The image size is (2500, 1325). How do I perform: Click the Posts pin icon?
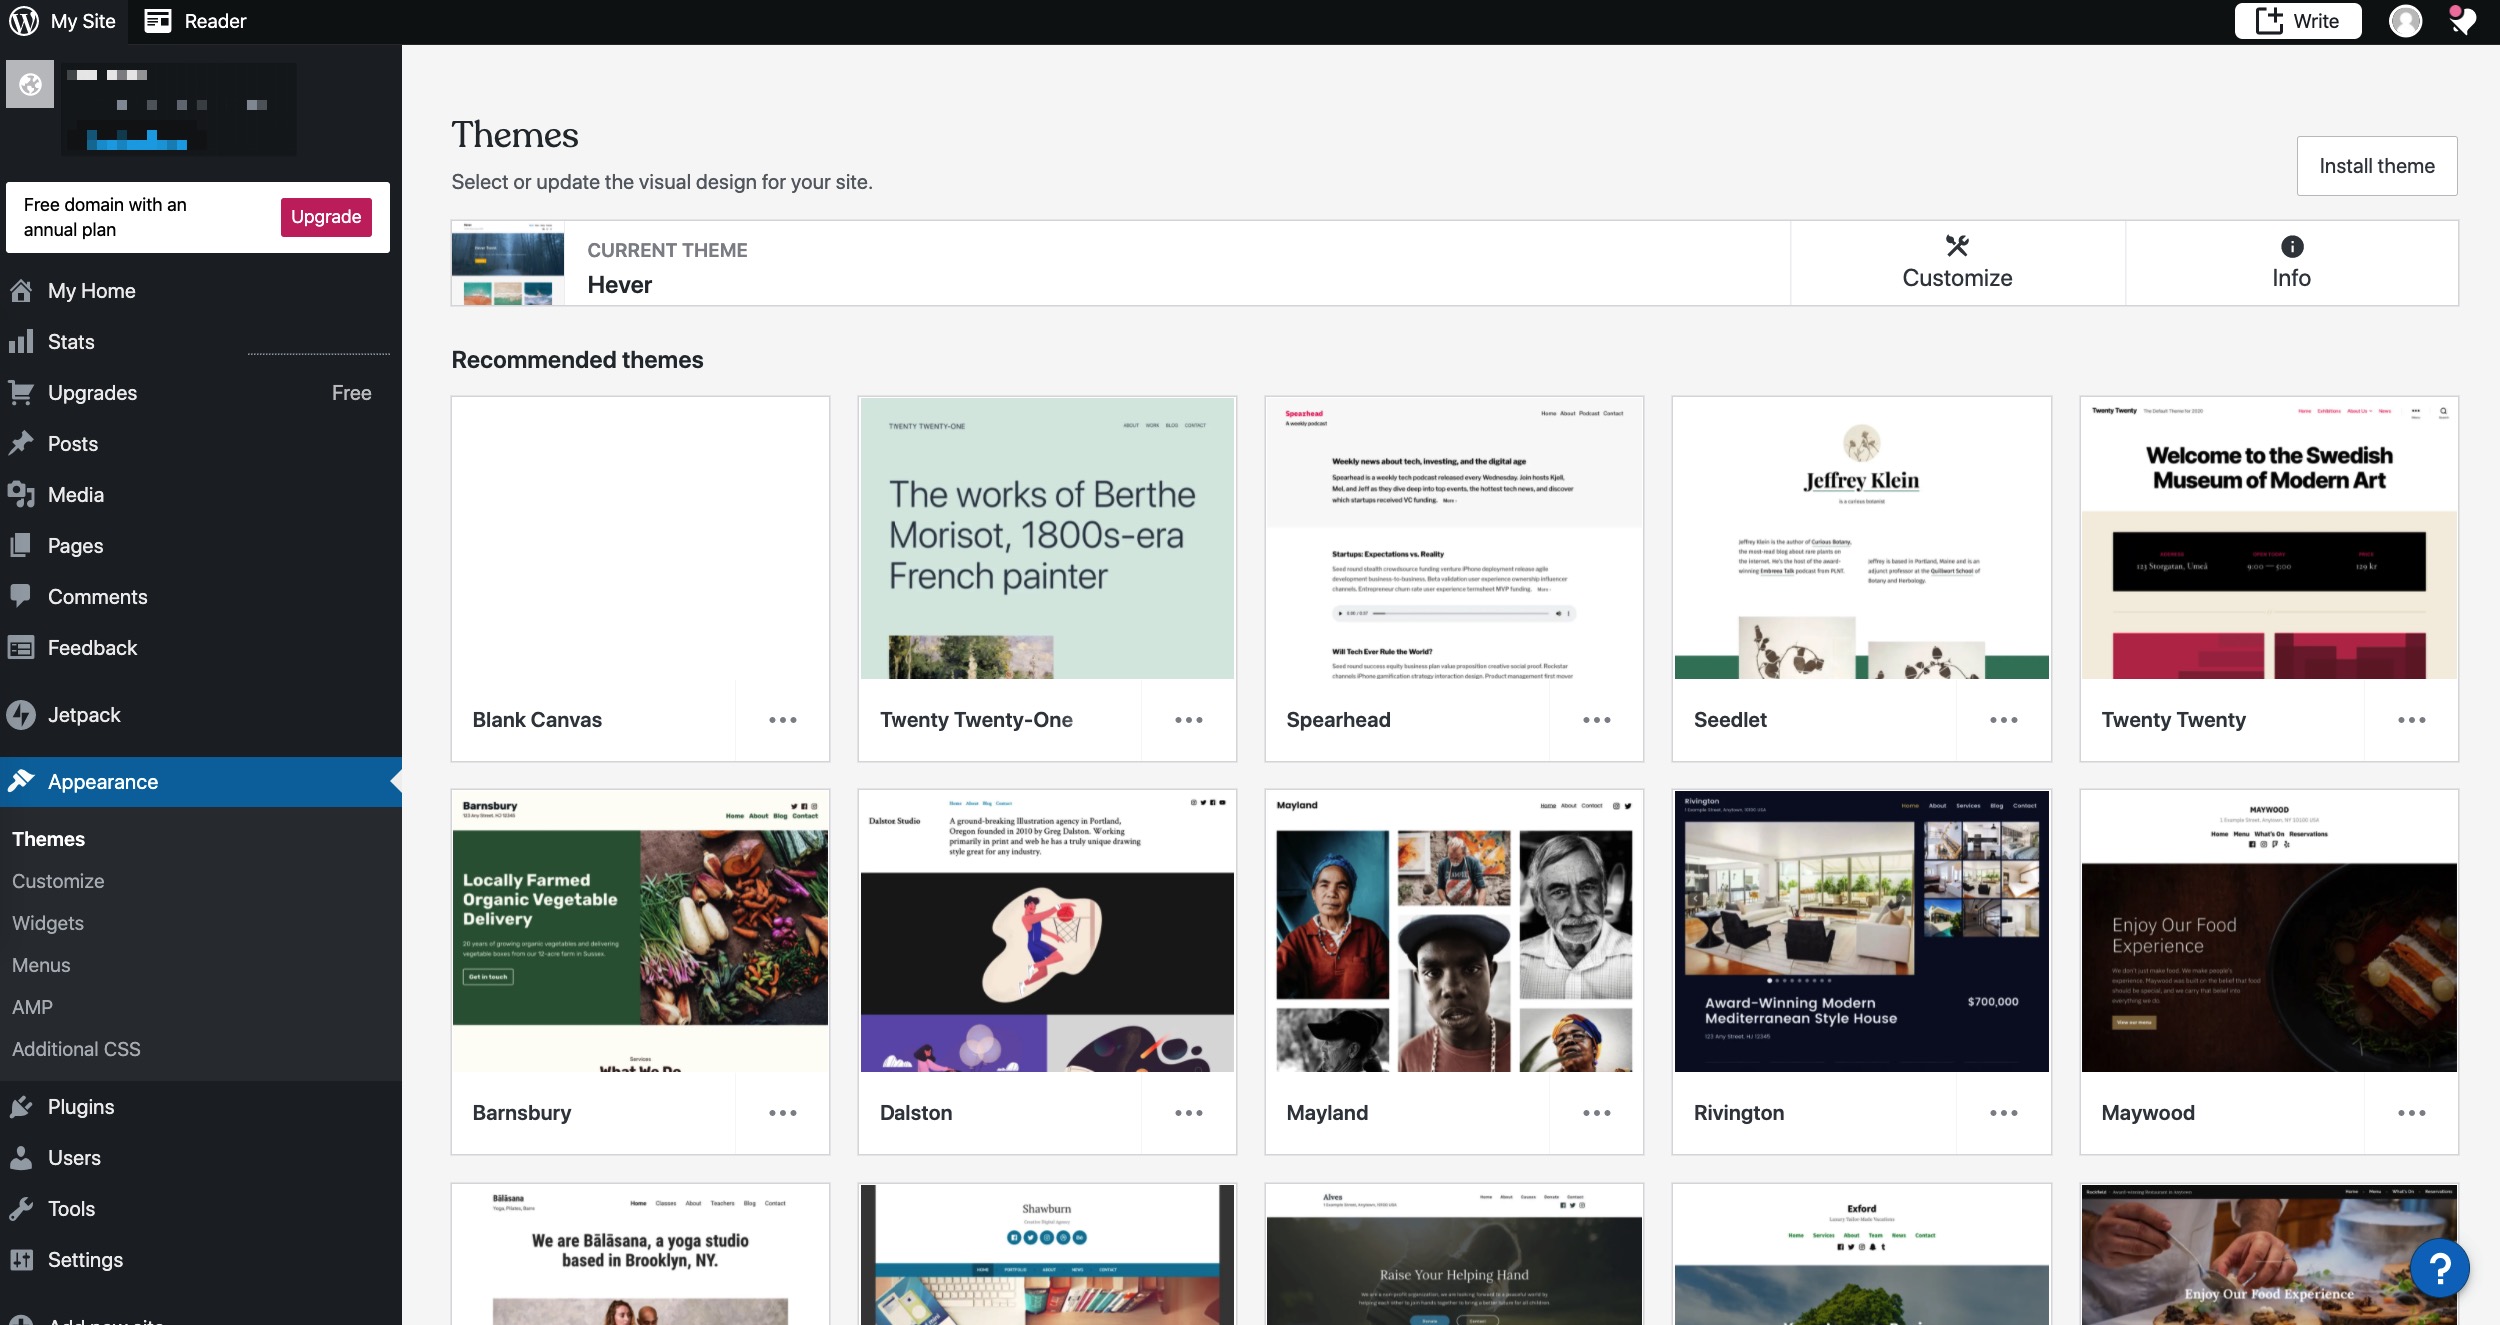click(x=21, y=444)
